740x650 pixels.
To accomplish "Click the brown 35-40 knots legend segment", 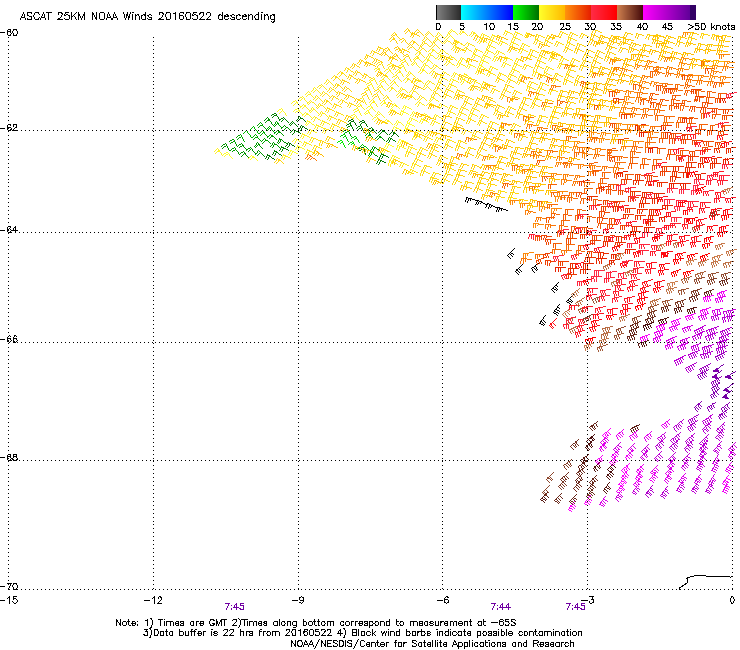I will (630, 12).
